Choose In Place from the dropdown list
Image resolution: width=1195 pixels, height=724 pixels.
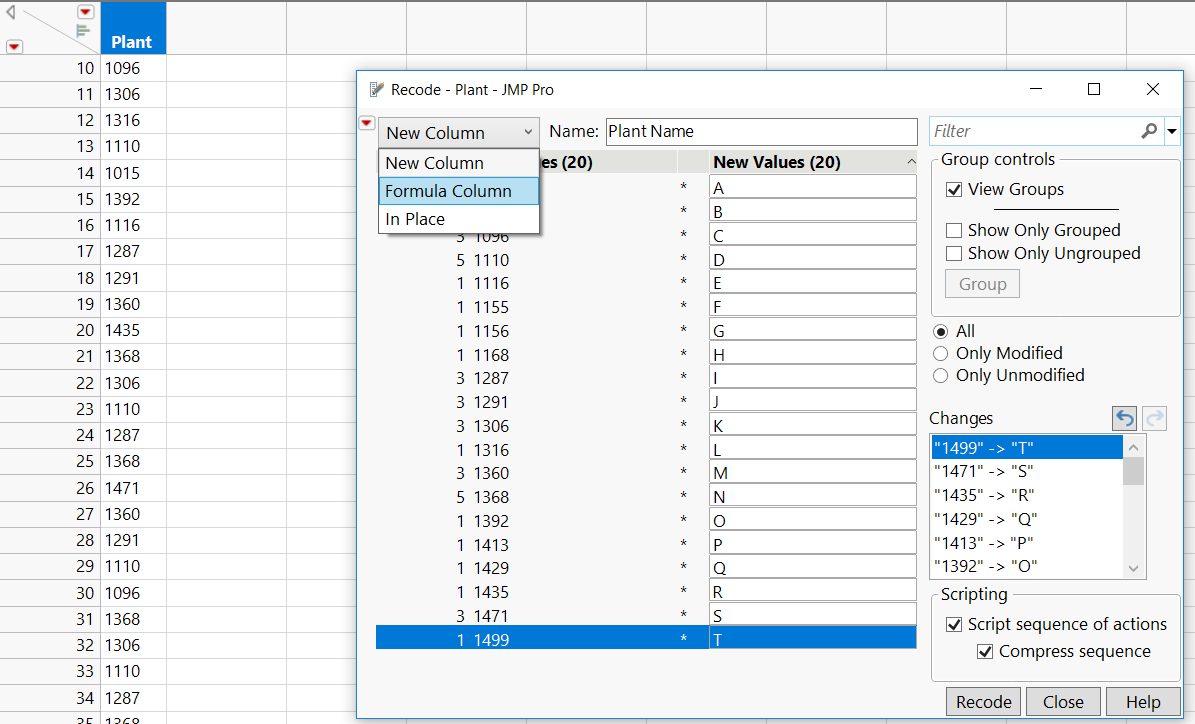pyautogui.click(x=415, y=219)
